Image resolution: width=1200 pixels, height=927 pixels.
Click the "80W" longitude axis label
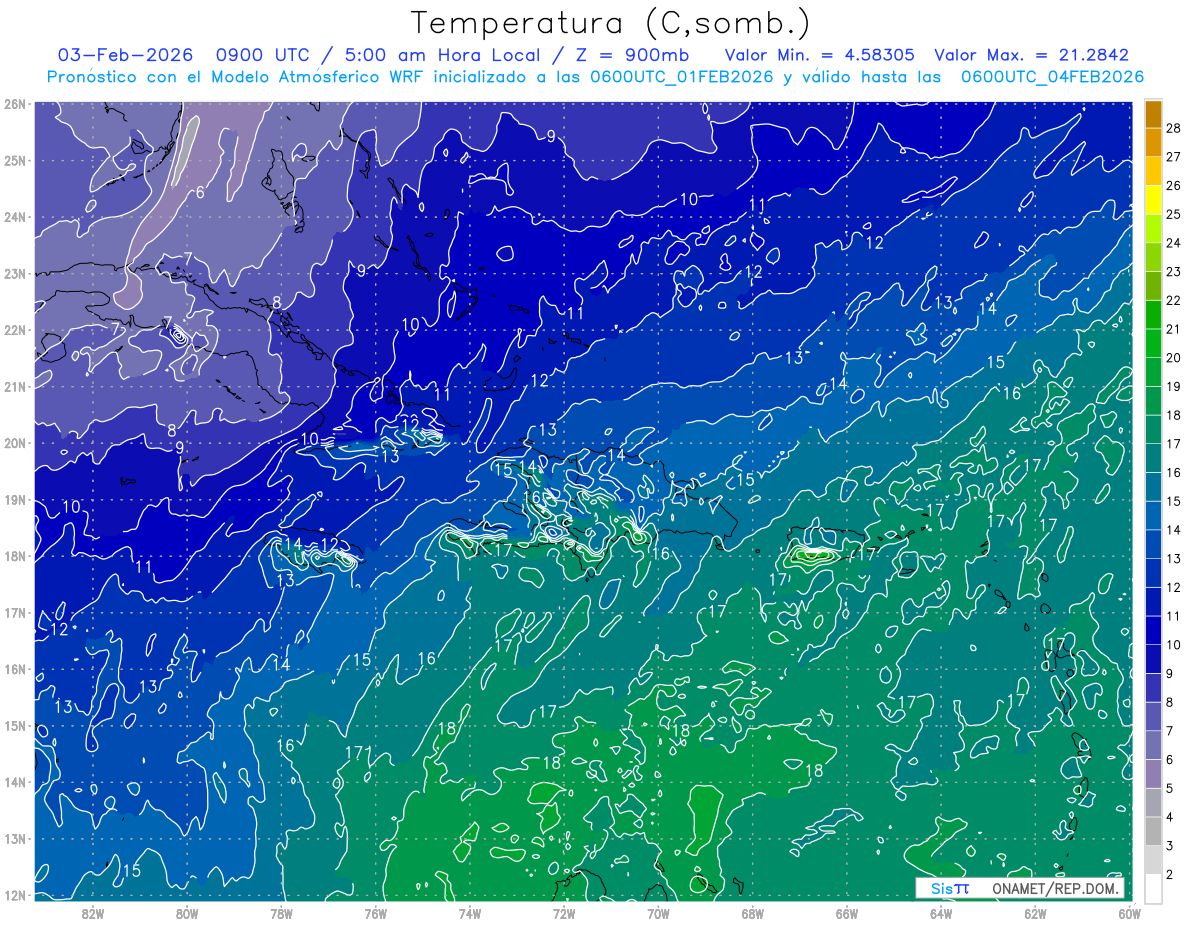click(x=187, y=913)
